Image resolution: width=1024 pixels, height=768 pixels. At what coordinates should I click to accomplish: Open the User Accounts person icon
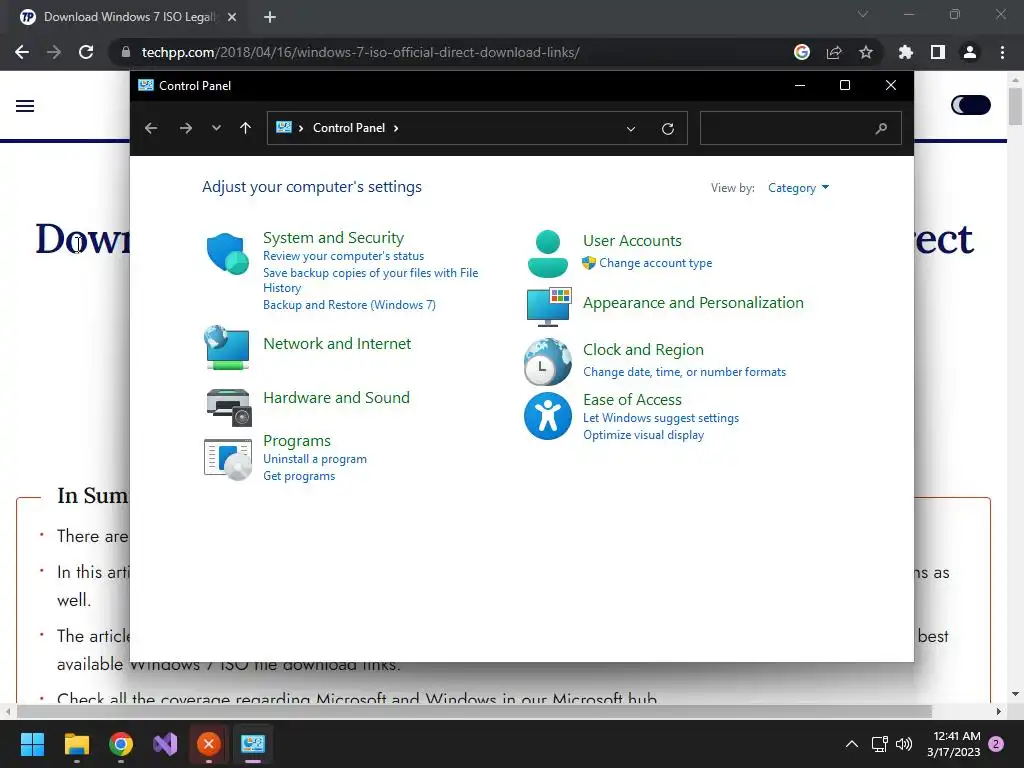tap(547, 253)
